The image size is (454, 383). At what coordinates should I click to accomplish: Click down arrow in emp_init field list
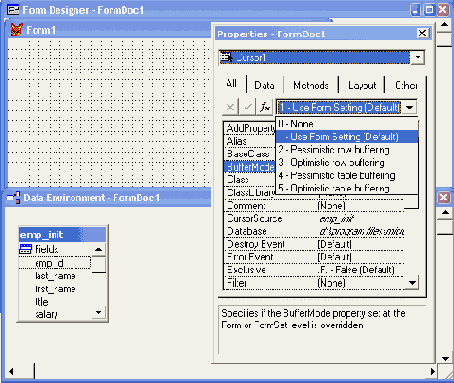tap(98, 313)
